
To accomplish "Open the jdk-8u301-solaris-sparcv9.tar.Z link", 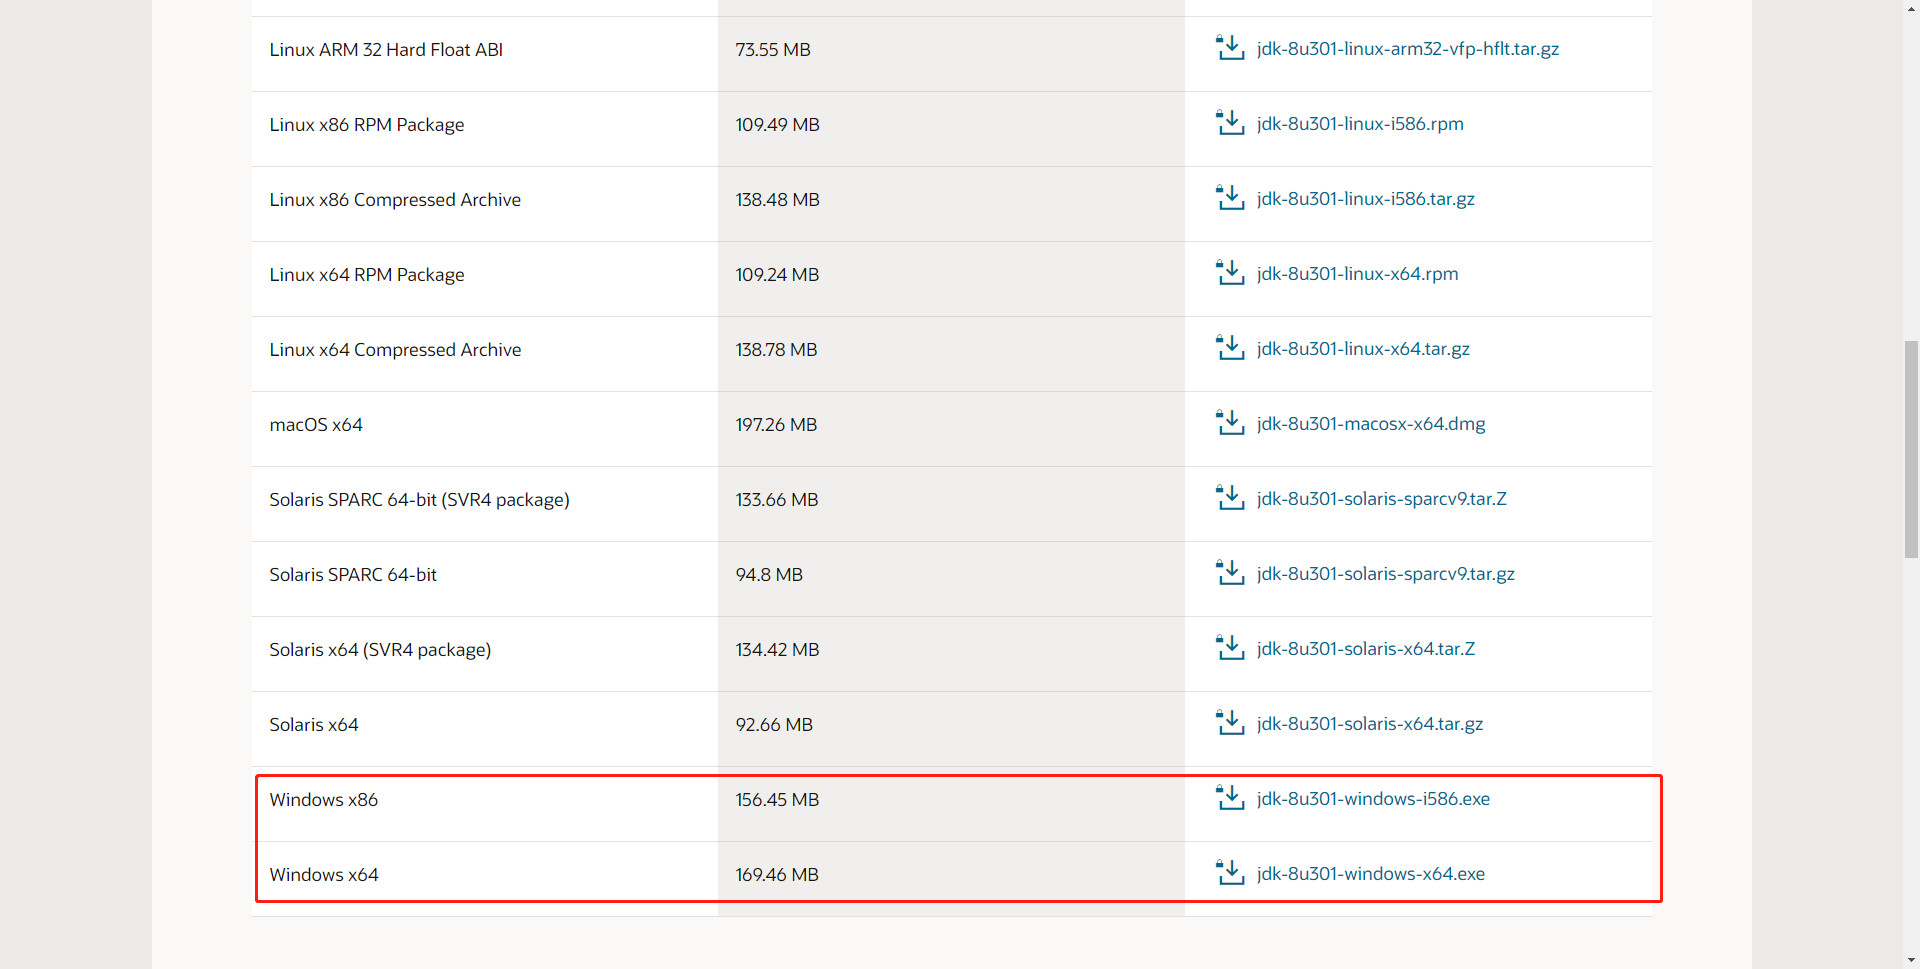I will (x=1382, y=499).
